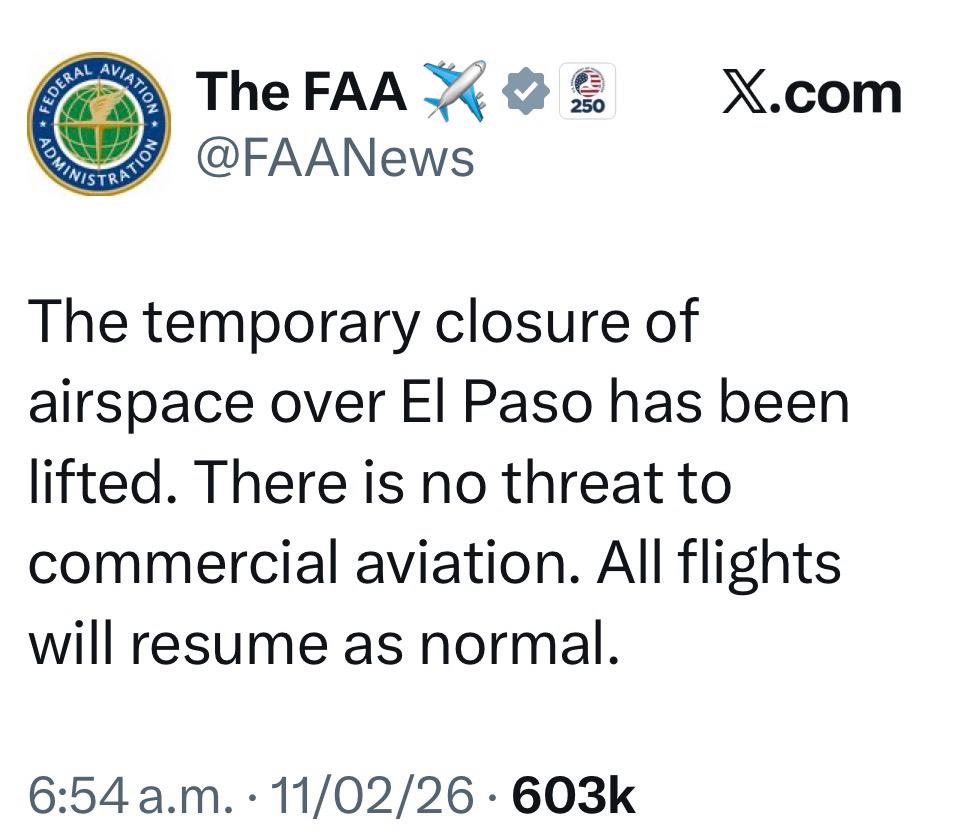Click the airplane emoji beside The FAA

pos(454,91)
